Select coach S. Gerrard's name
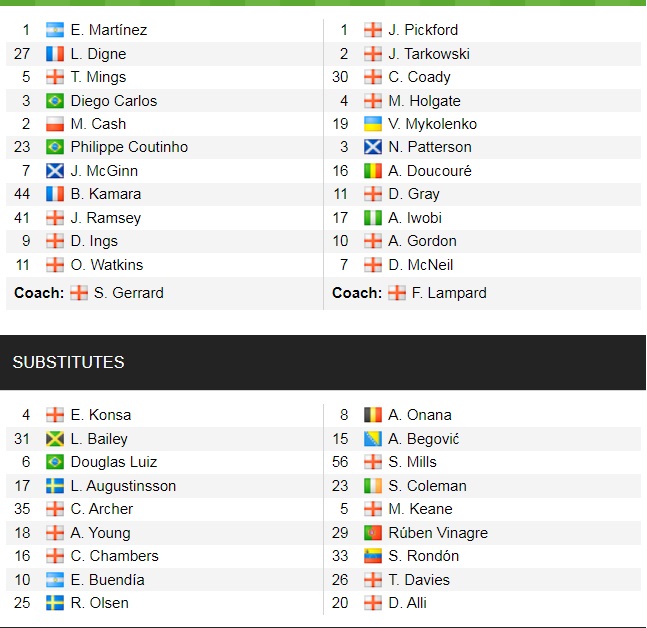 pos(128,293)
